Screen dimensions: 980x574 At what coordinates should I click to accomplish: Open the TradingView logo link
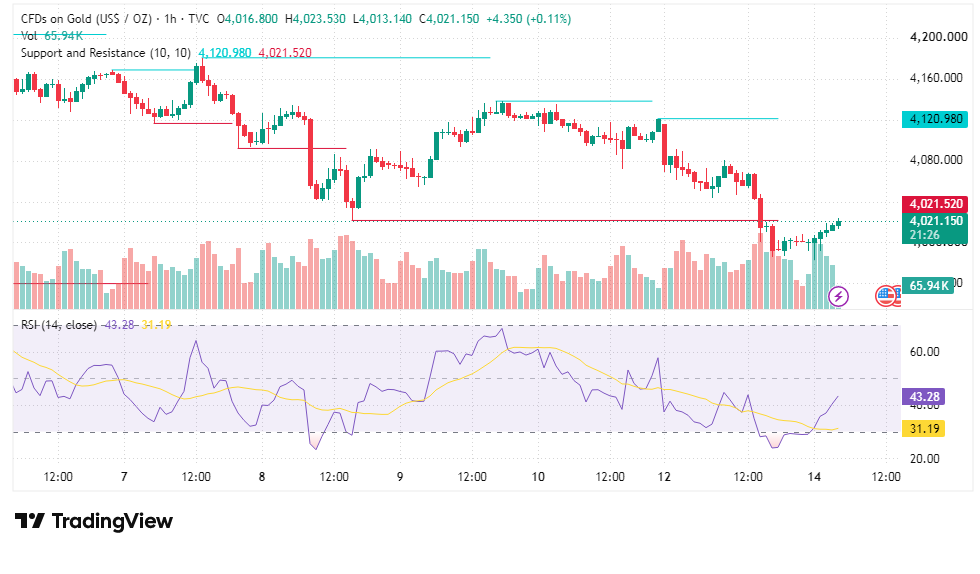pos(94,521)
